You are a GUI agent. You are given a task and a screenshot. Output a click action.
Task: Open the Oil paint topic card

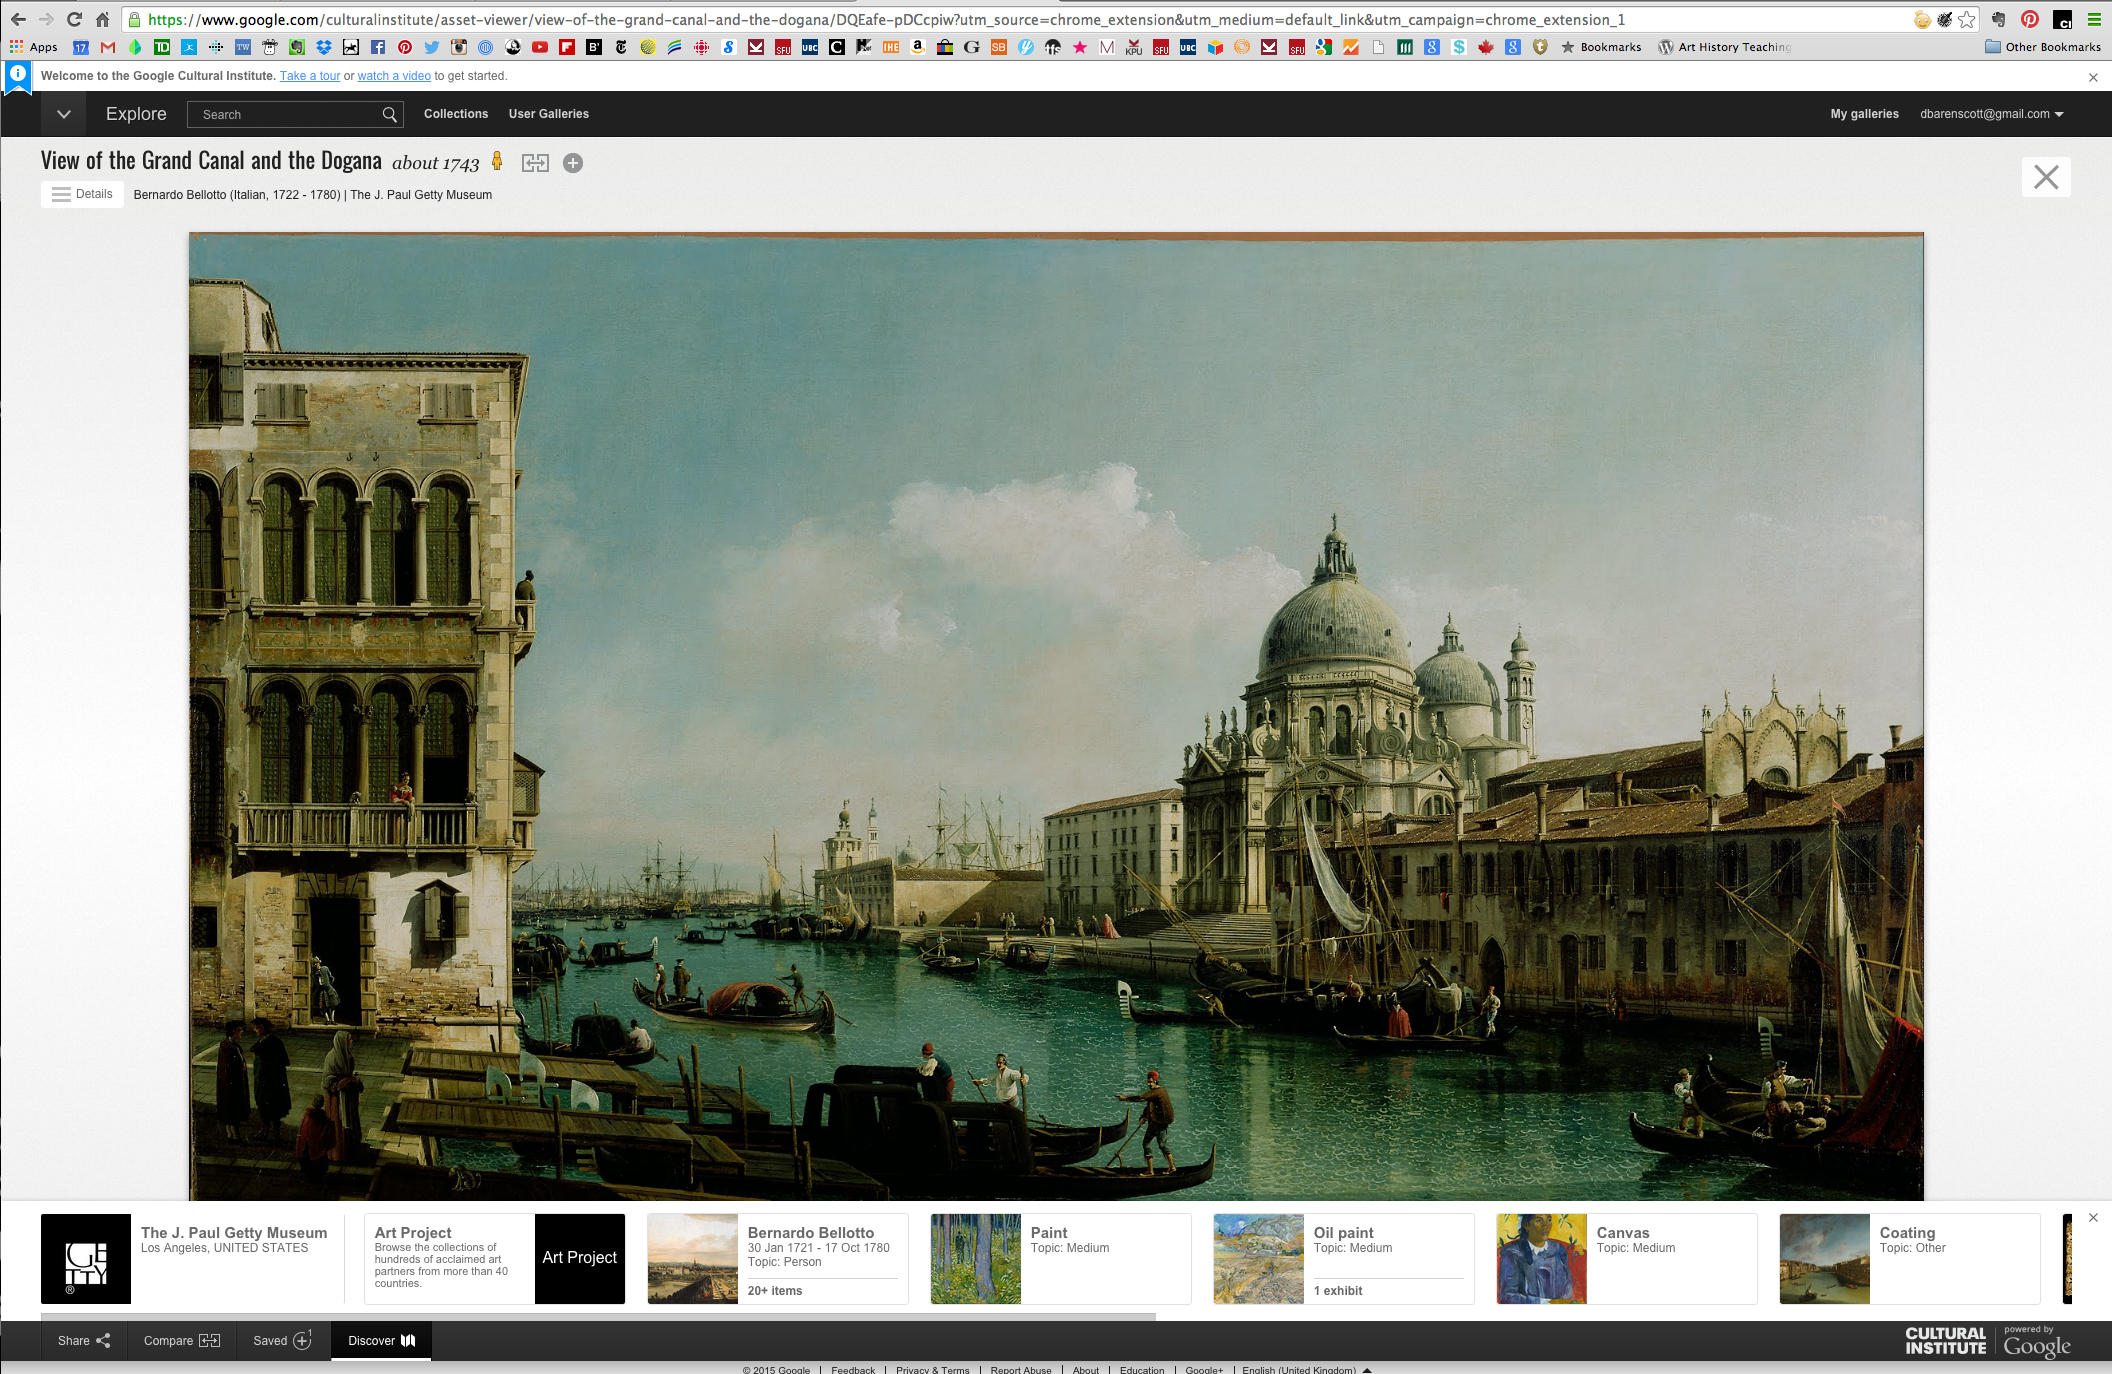click(1344, 1259)
